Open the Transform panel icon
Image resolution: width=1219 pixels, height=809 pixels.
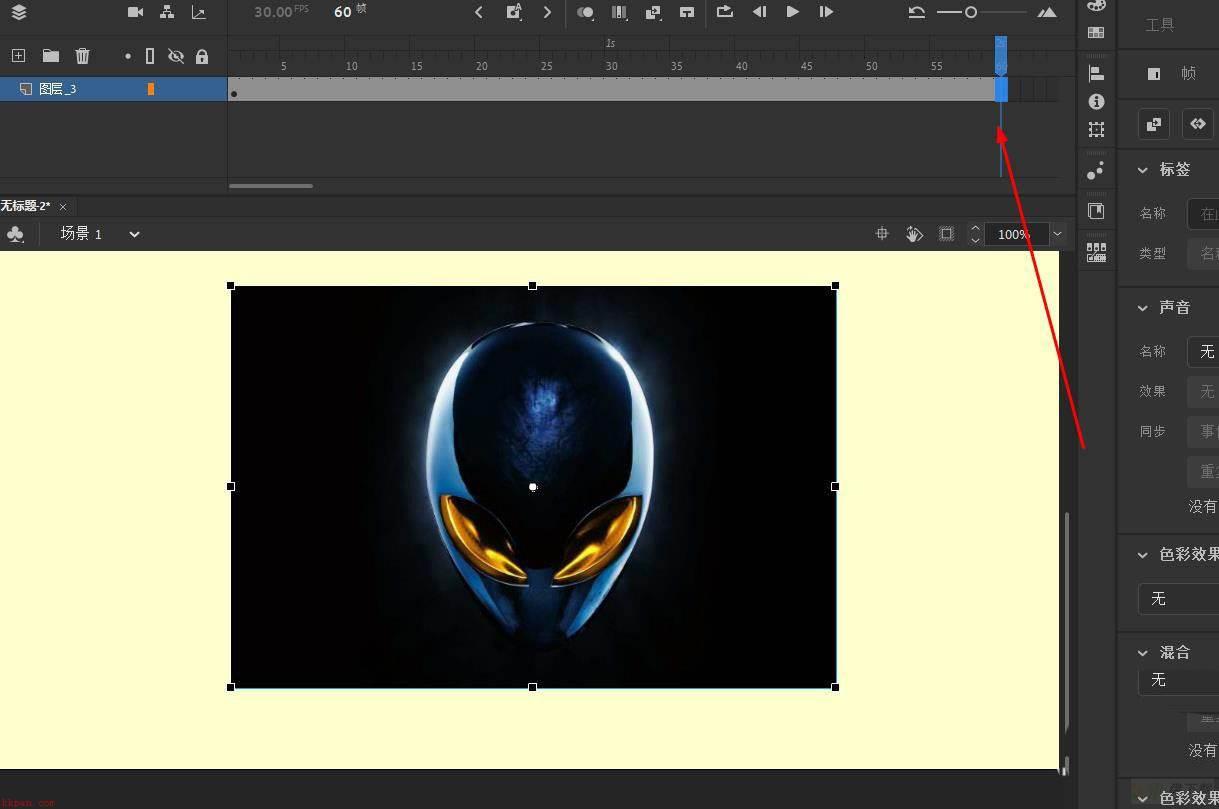point(1096,130)
